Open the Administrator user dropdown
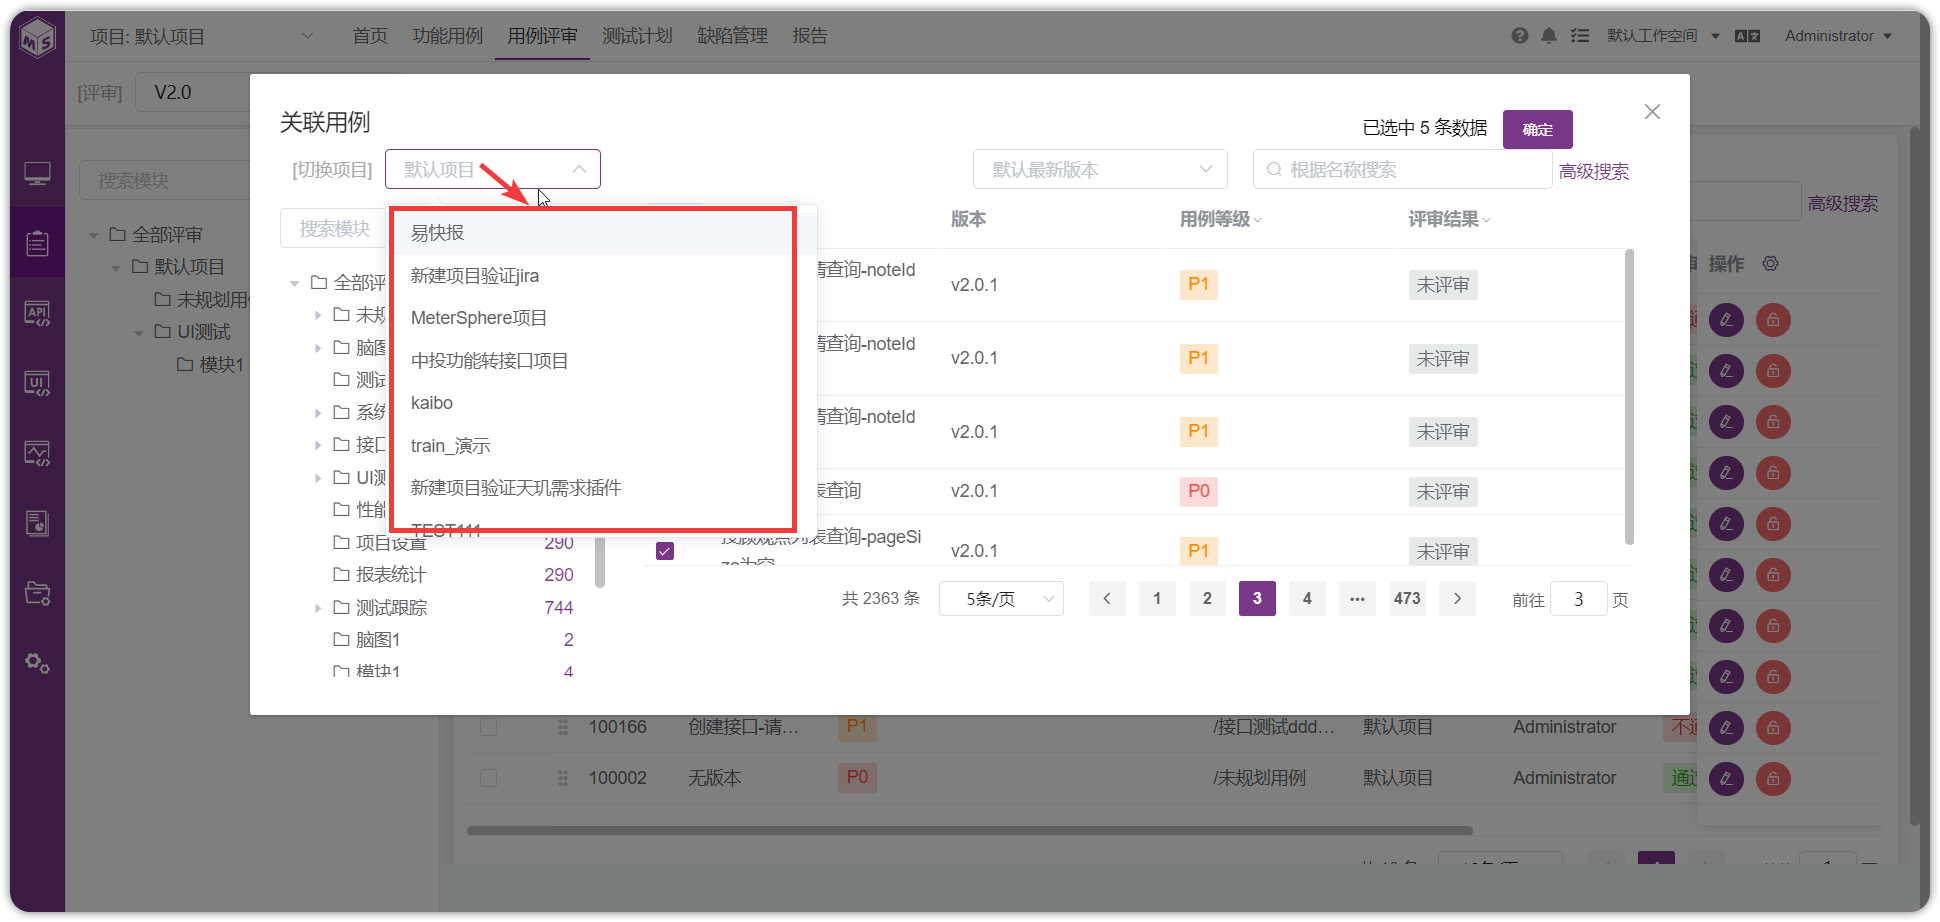This screenshot has width=1940, height=922. click(x=1838, y=36)
